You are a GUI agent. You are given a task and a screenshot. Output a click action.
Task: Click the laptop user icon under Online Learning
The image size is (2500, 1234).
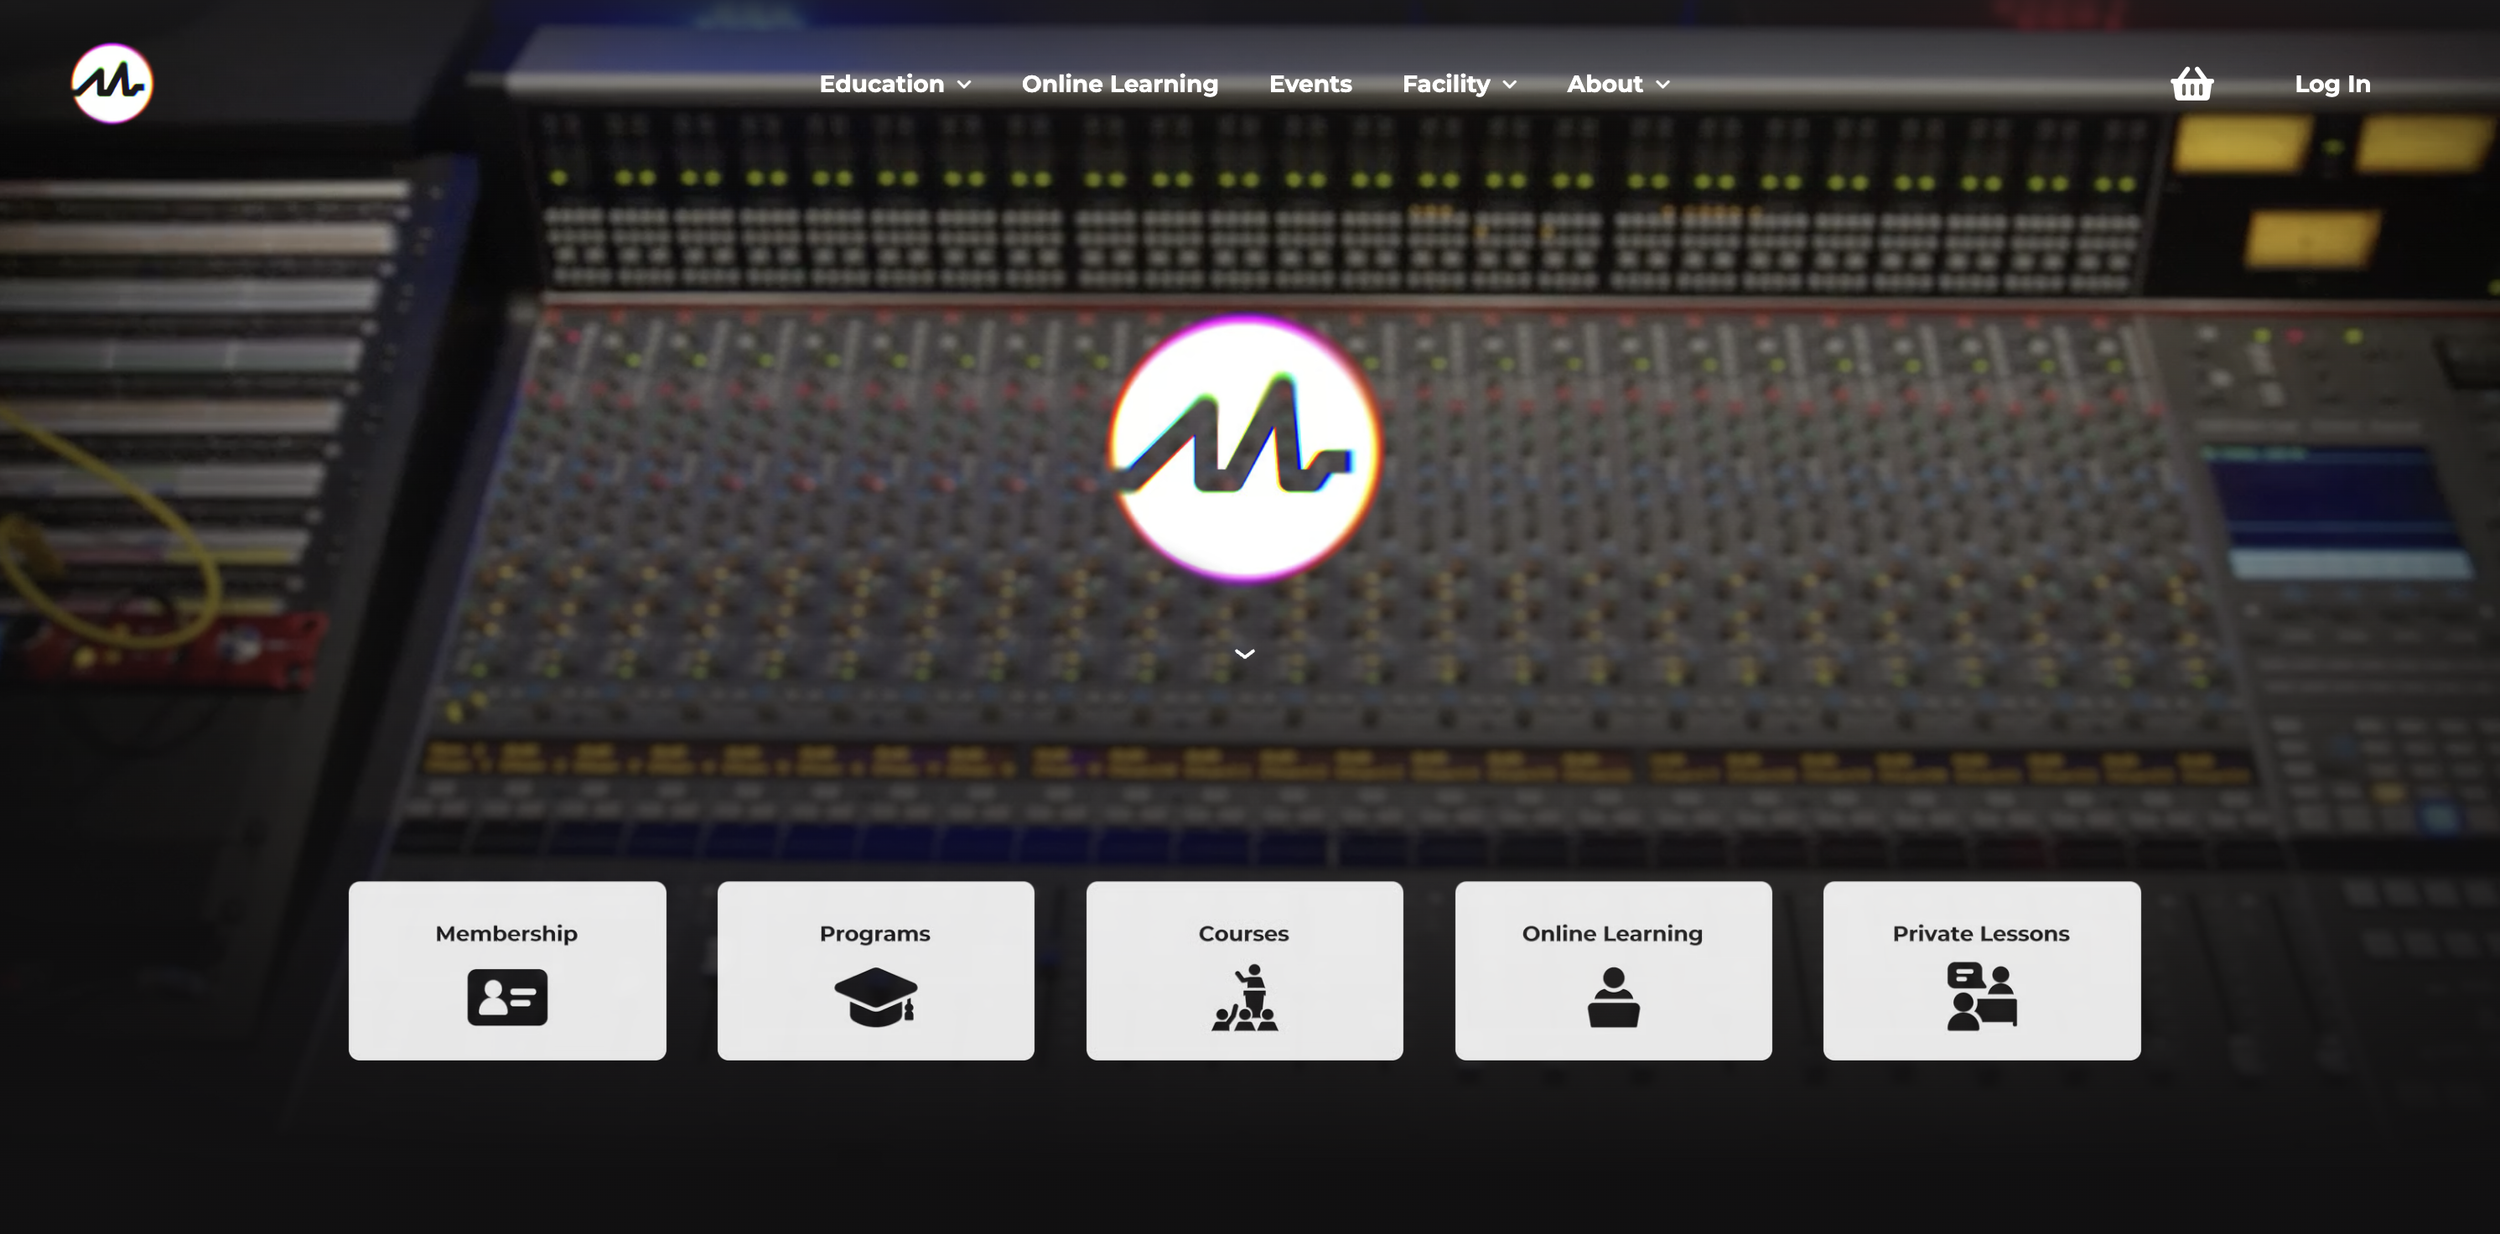tap(1613, 997)
